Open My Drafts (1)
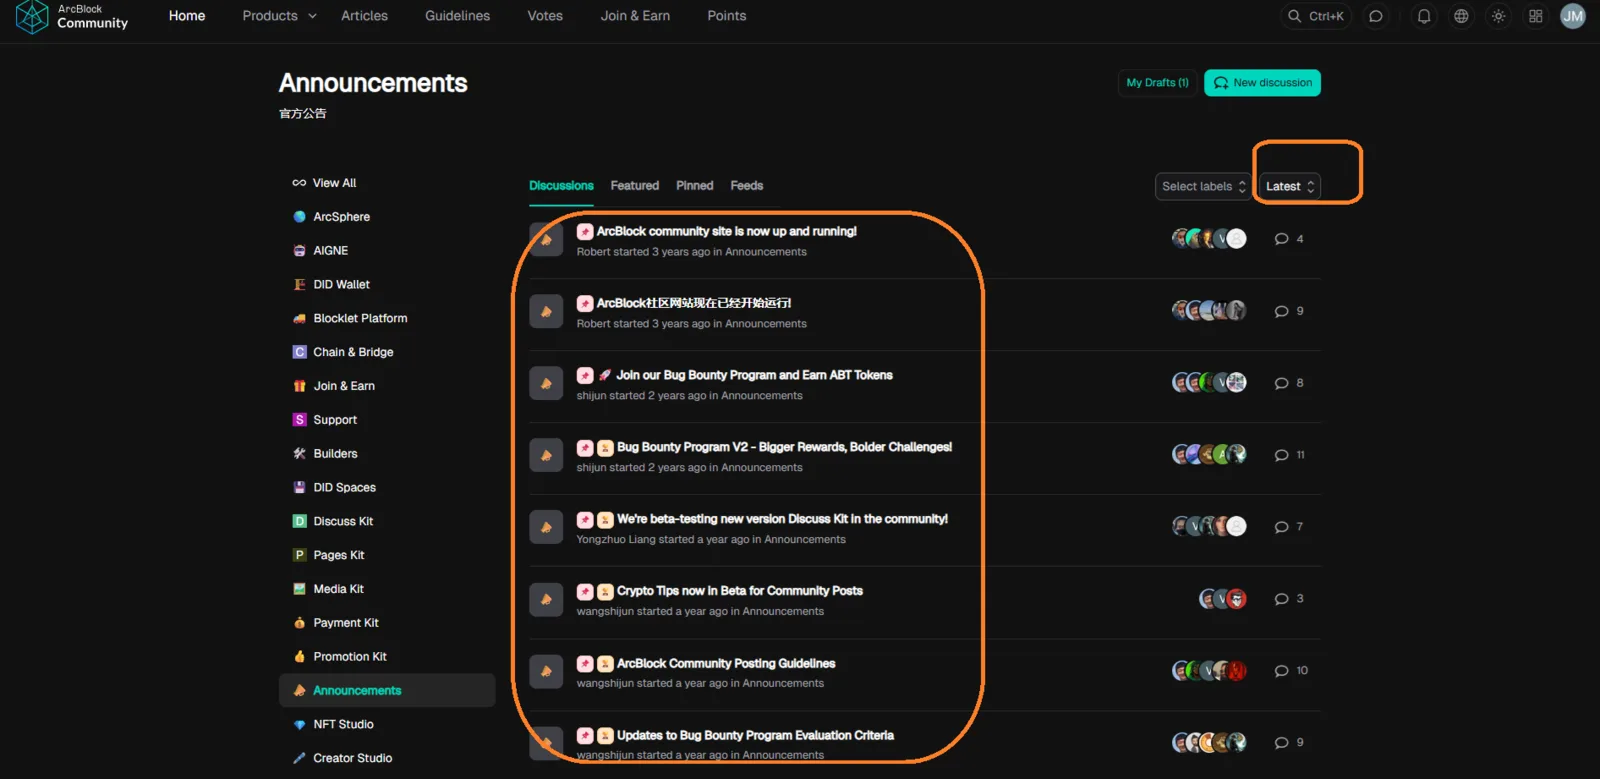 click(x=1157, y=83)
